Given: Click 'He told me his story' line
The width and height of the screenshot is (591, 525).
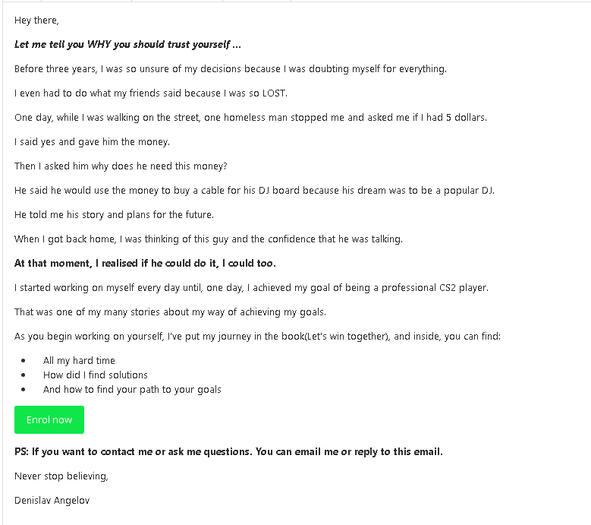Looking at the screenshot, I should (x=114, y=215).
